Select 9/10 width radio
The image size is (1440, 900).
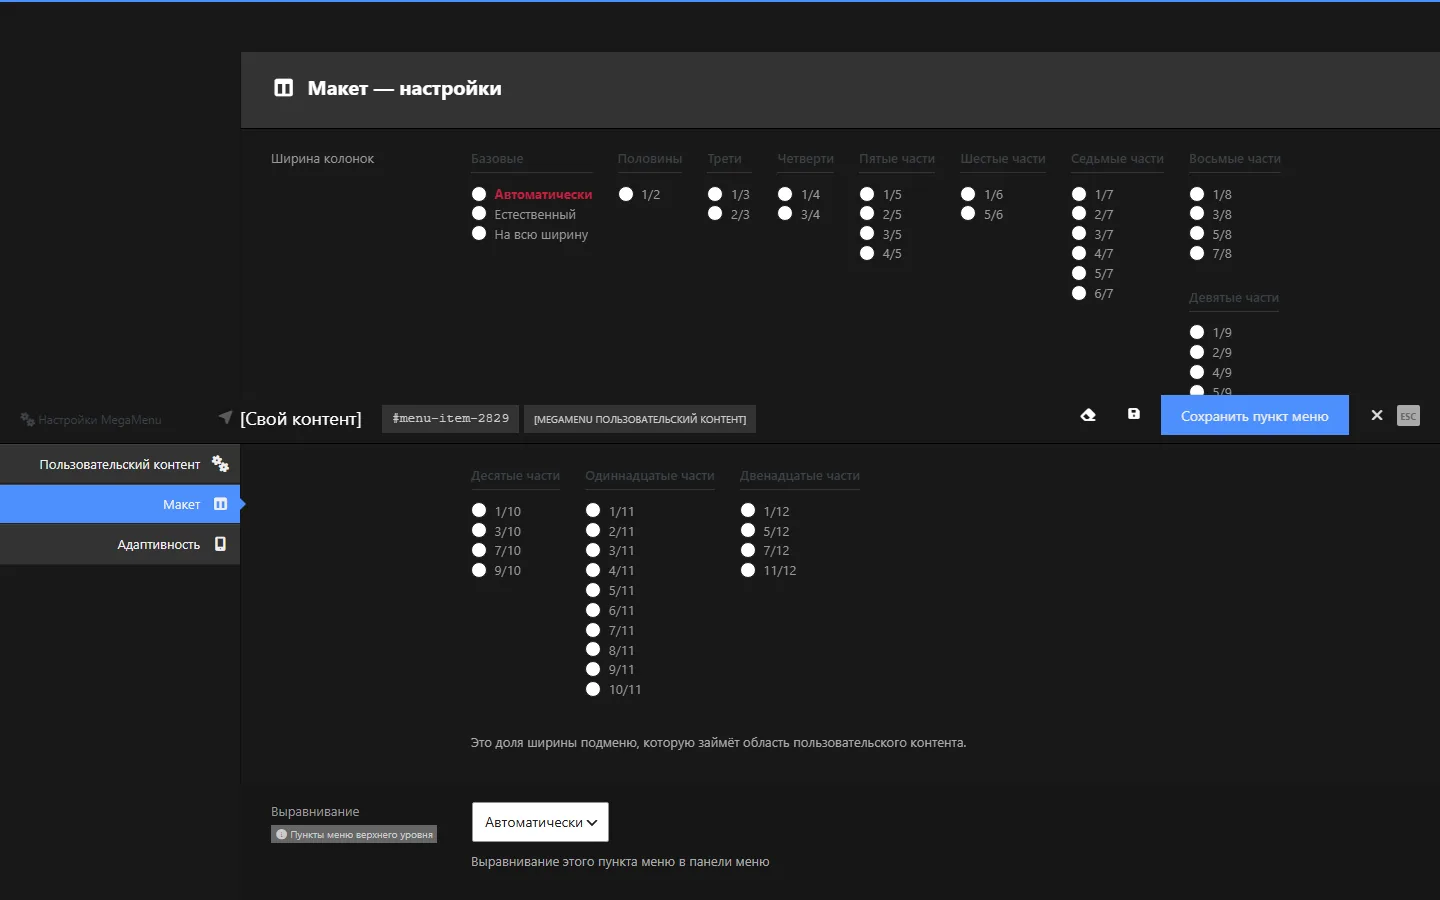tap(479, 570)
